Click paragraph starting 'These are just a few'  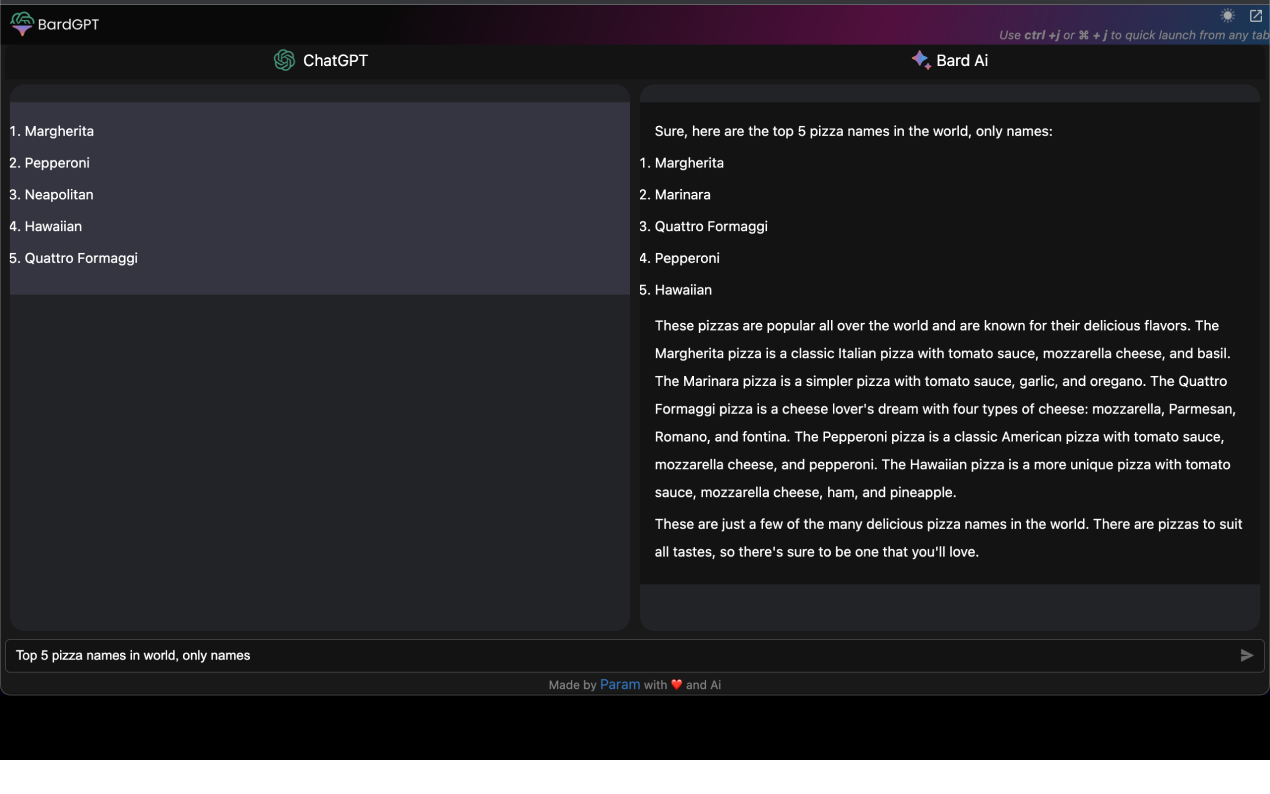coord(949,538)
